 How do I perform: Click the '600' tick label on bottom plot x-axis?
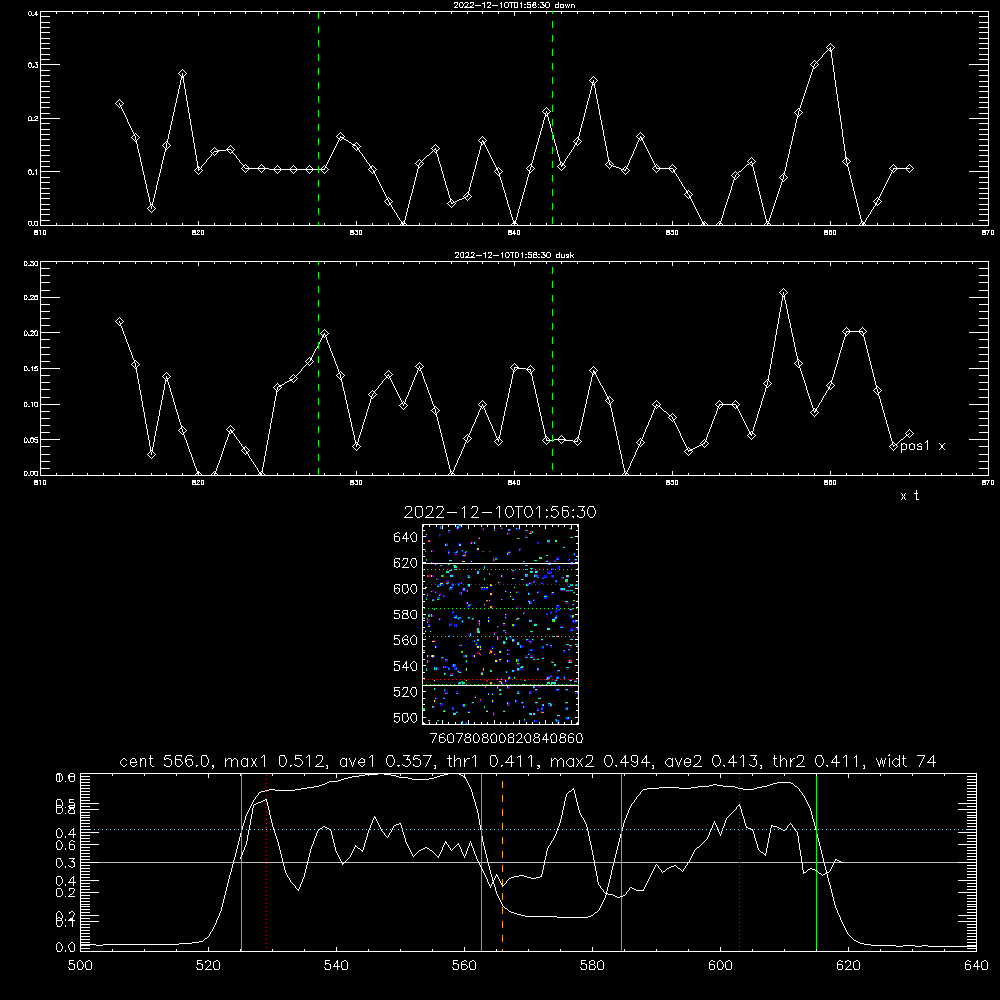pyautogui.click(x=721, y=966)
